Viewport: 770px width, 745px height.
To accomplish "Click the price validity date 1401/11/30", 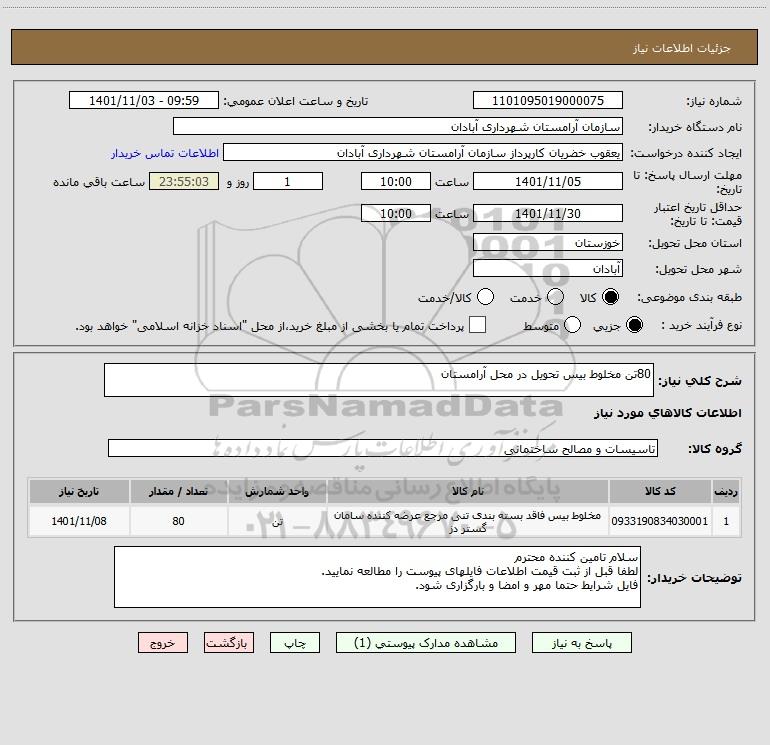I will pyautogui.click(x=548, y=214).
